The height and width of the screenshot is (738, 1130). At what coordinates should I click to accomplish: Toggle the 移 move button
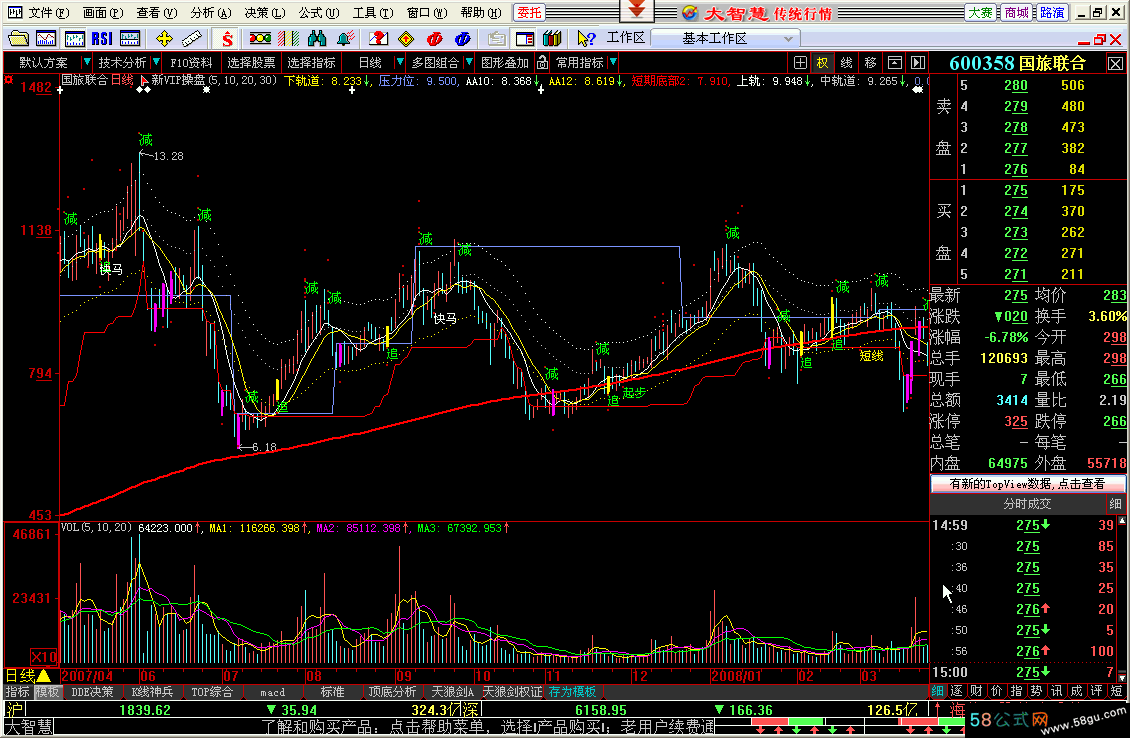pos(870,63)
